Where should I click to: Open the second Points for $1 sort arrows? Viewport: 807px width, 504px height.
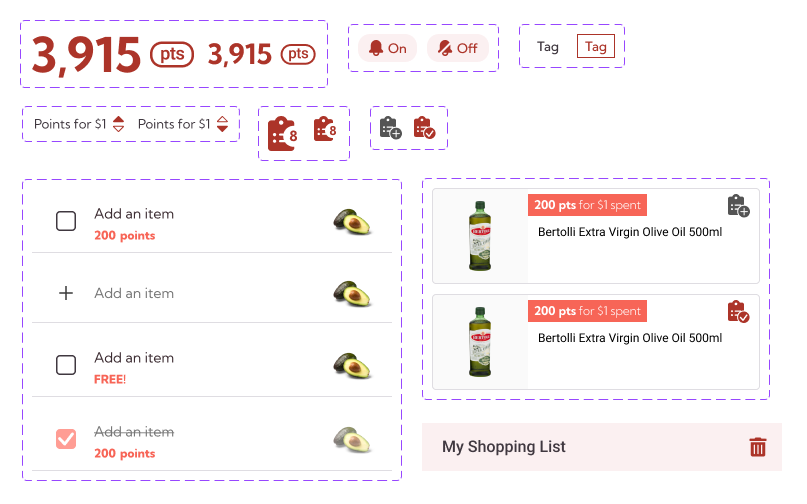point(222,124)
